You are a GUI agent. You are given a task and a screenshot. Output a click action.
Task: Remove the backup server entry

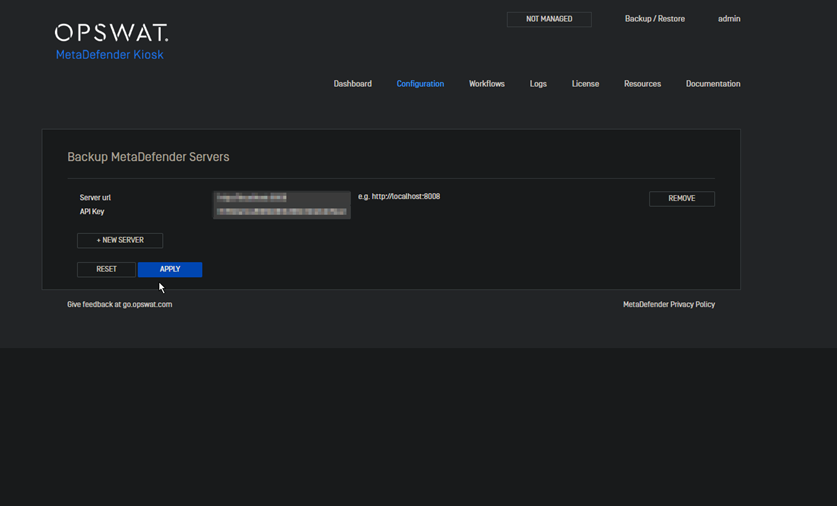coord(682,199)
